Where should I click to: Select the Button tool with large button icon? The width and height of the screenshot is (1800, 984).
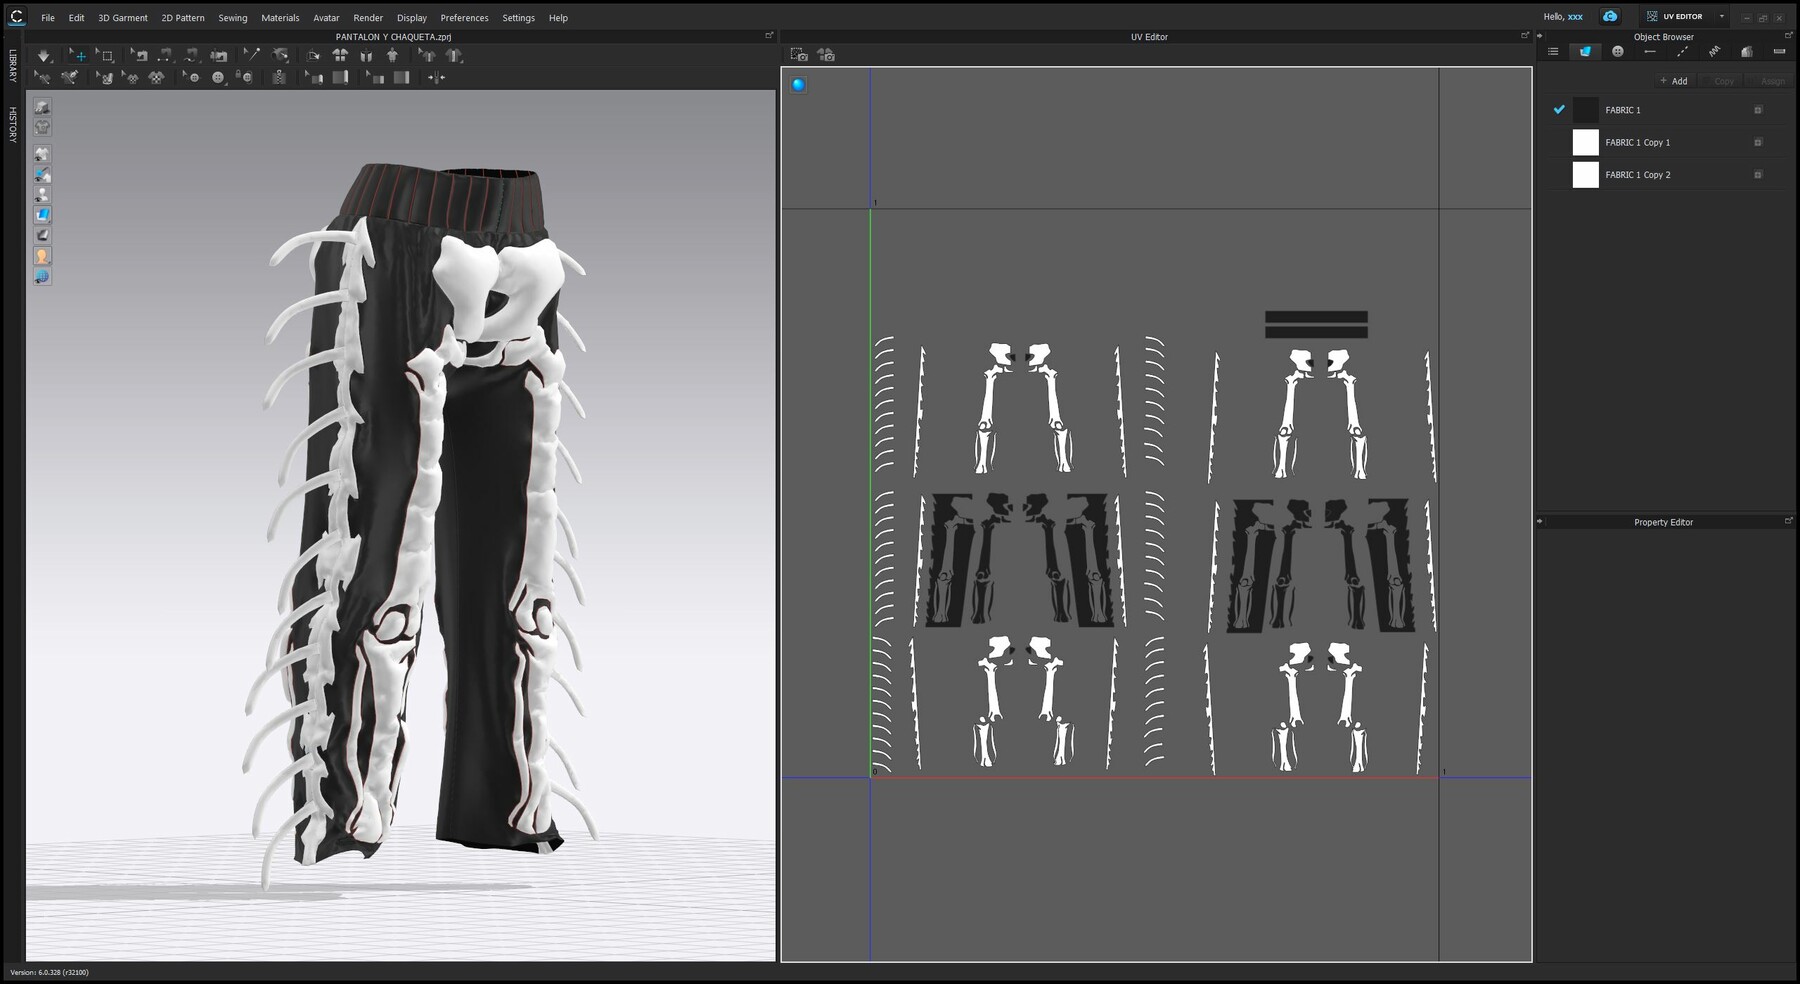tap(218, 77)
